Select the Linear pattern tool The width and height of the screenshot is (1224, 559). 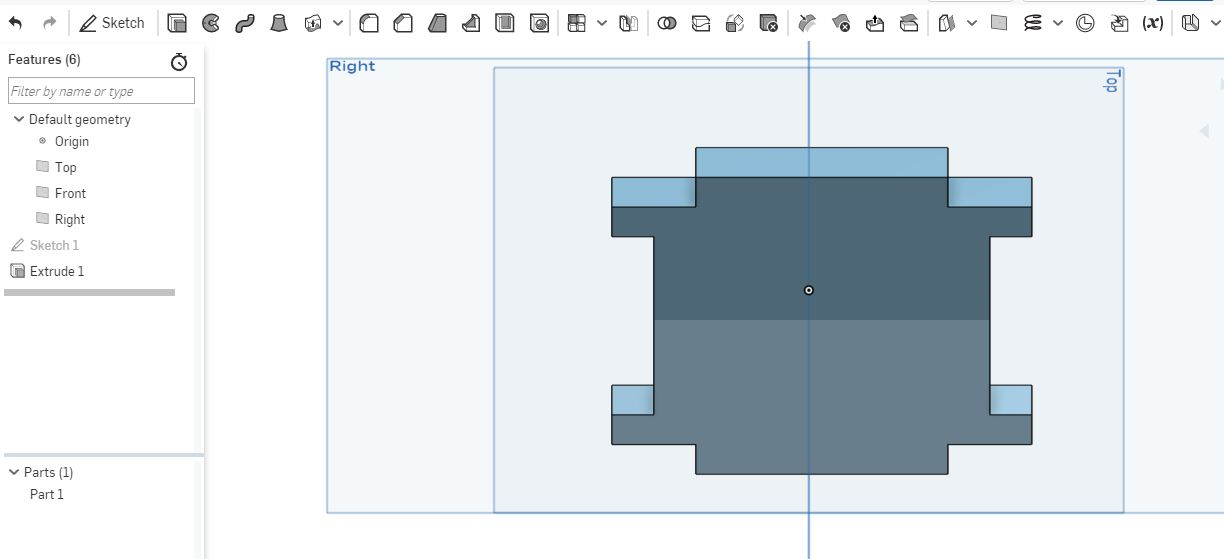pos(576,23)
